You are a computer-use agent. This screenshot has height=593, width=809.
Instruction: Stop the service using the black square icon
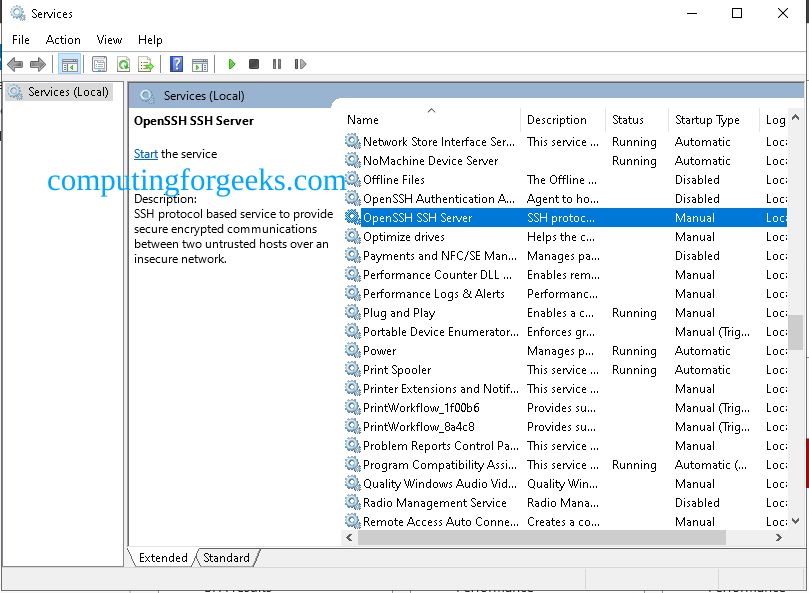click(254, 63)
